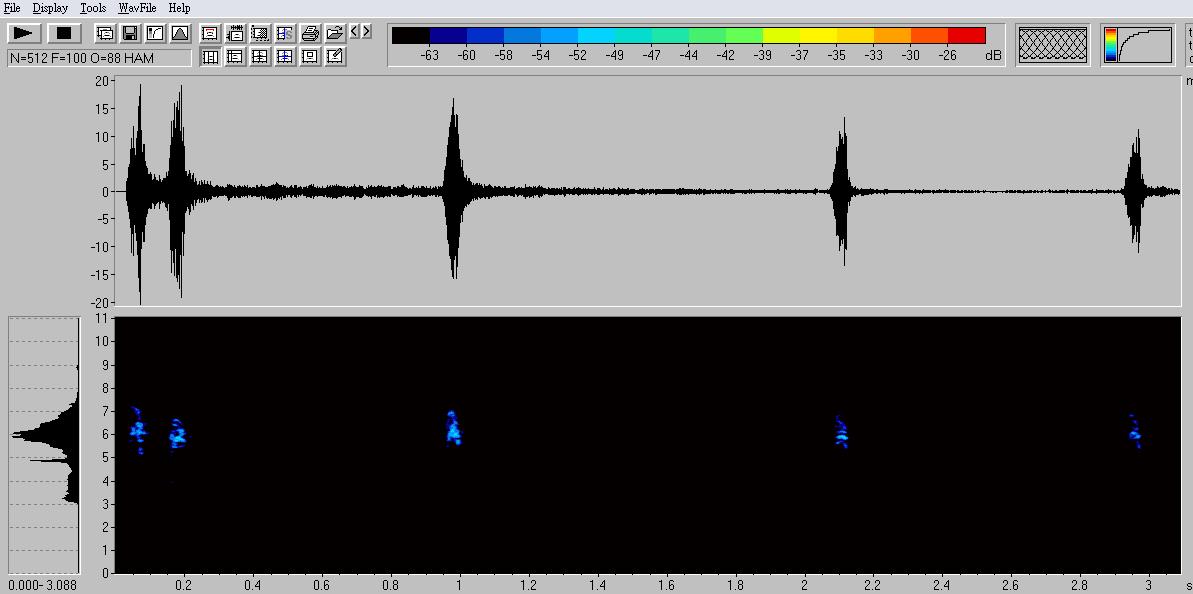Click the floppy disk save icon
Viewport: 1193px width, 594px height.
130,34
